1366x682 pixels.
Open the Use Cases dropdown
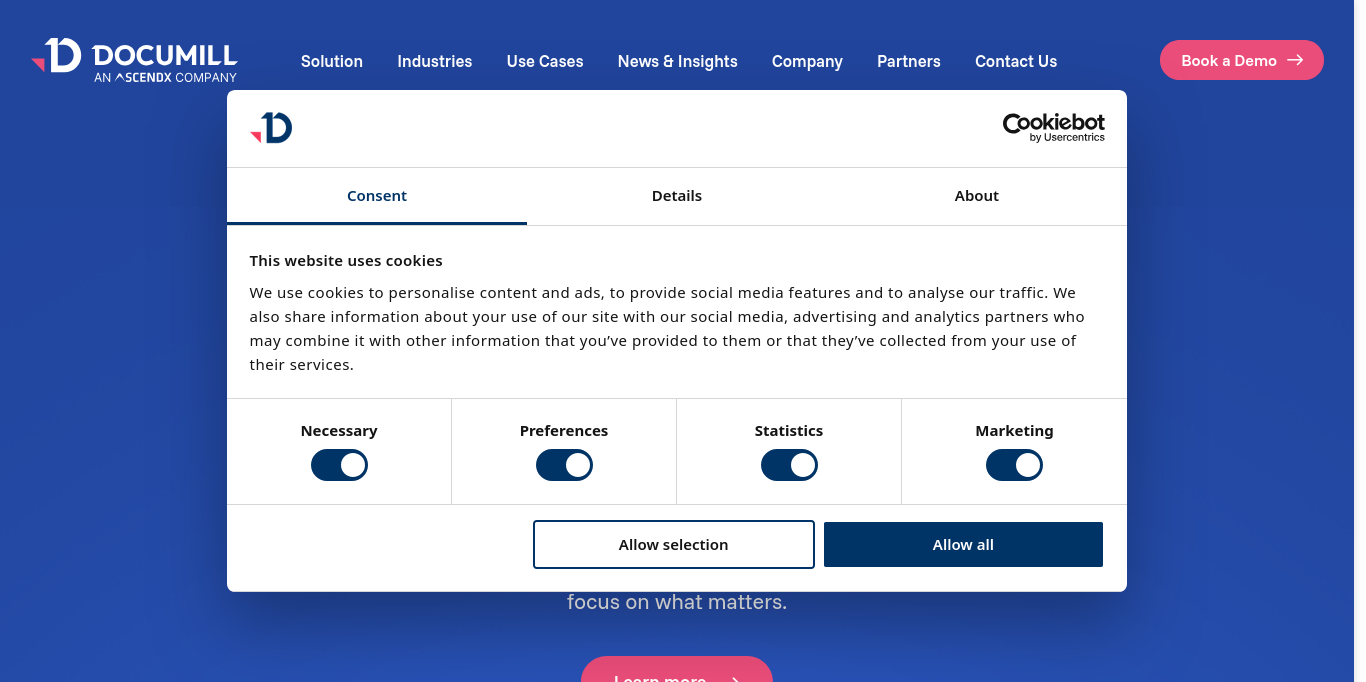coord(545,61)
